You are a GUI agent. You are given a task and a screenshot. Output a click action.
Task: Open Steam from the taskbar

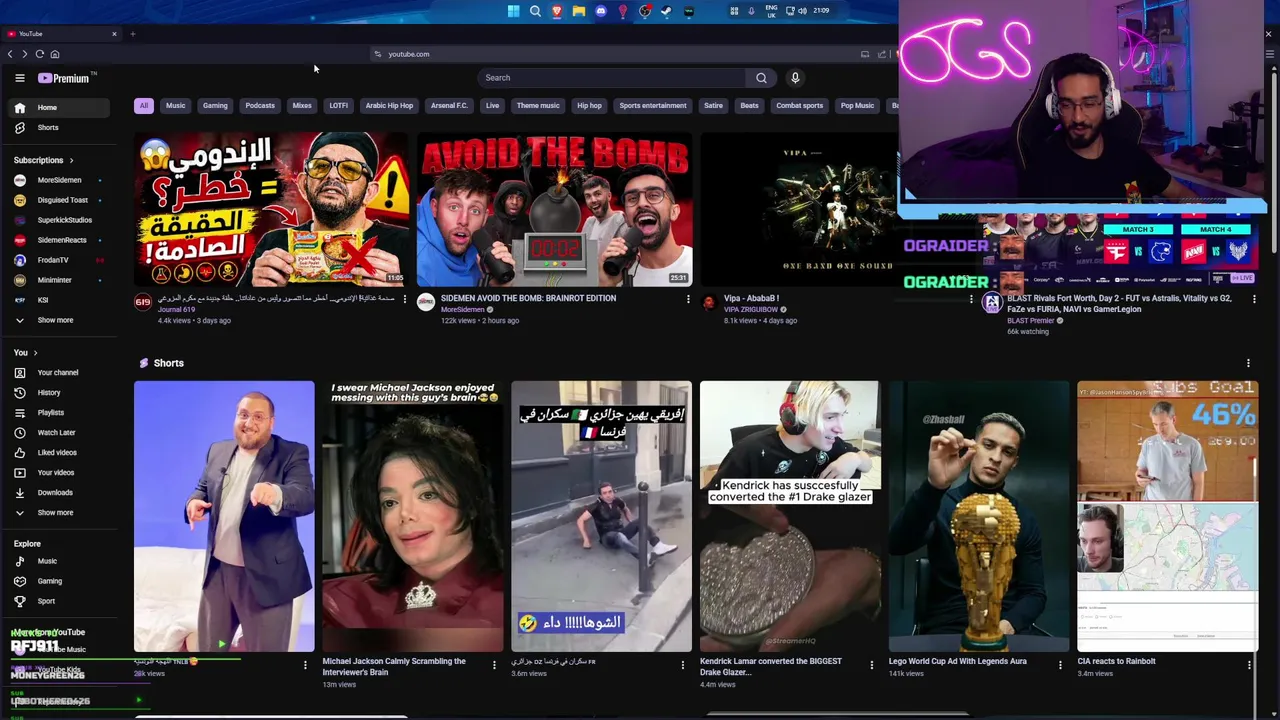[x=666, y=11]
